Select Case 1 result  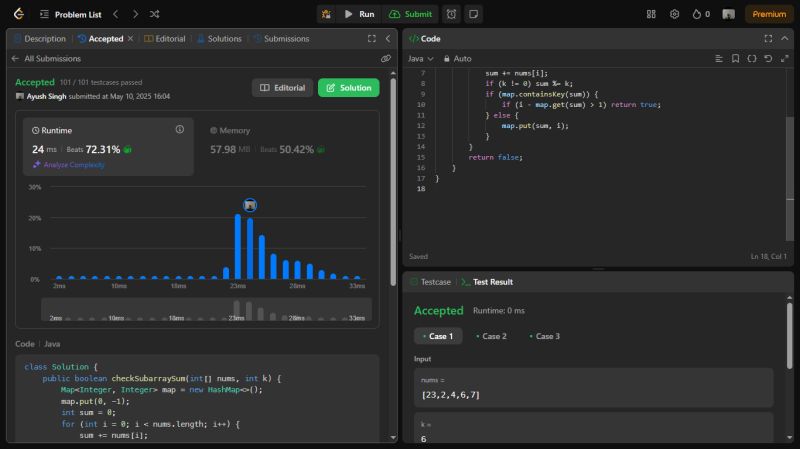point(438,336)
